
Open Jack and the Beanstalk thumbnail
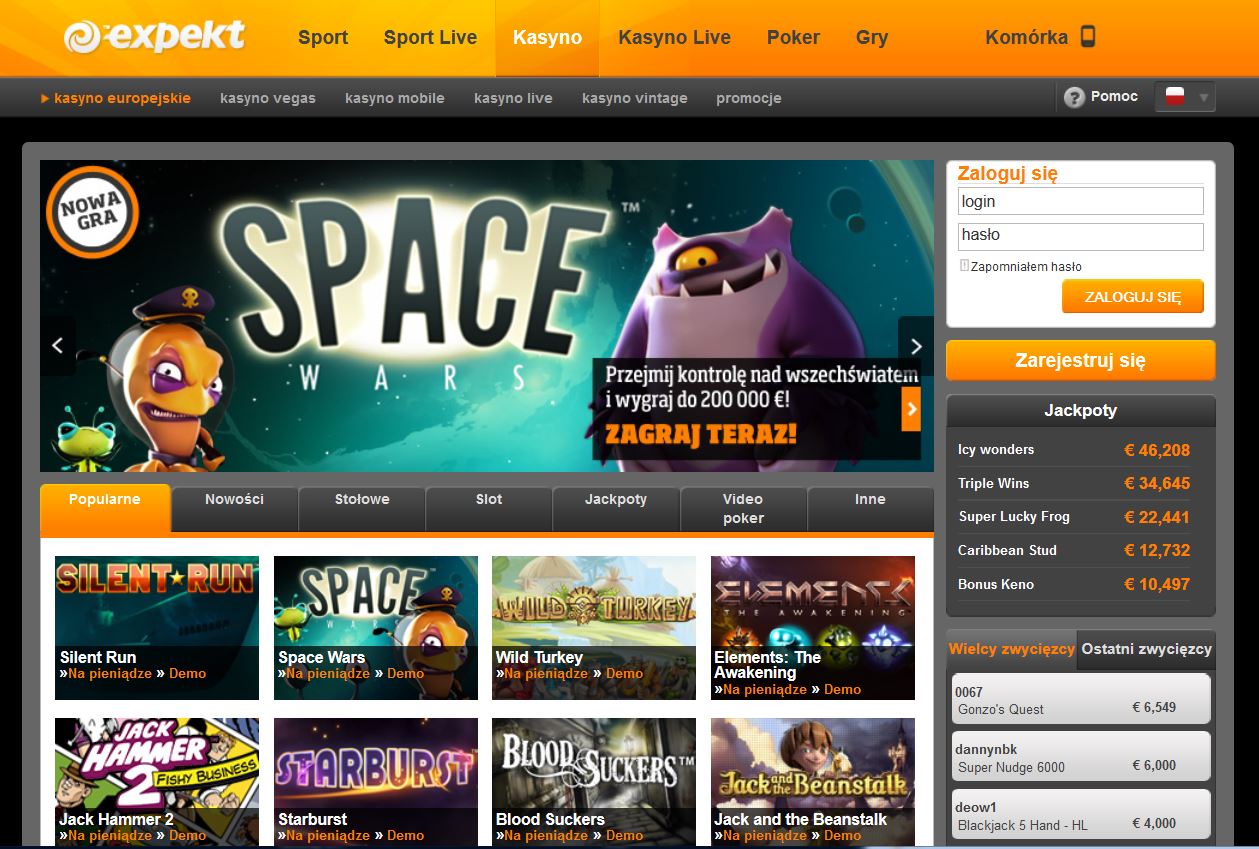[813, 781]
